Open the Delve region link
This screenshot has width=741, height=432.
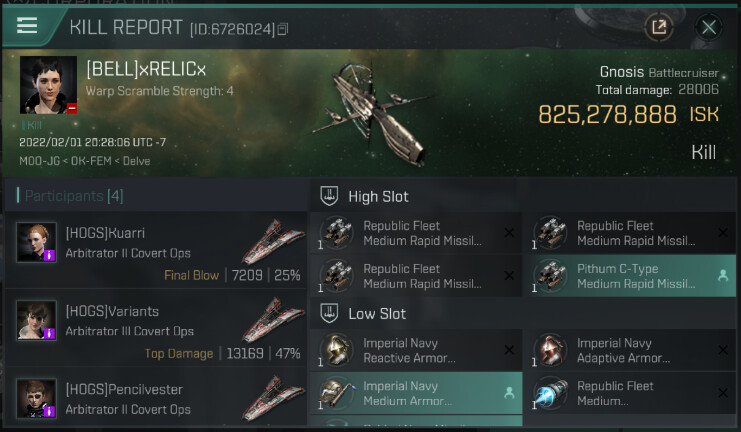tap(137, 161)
